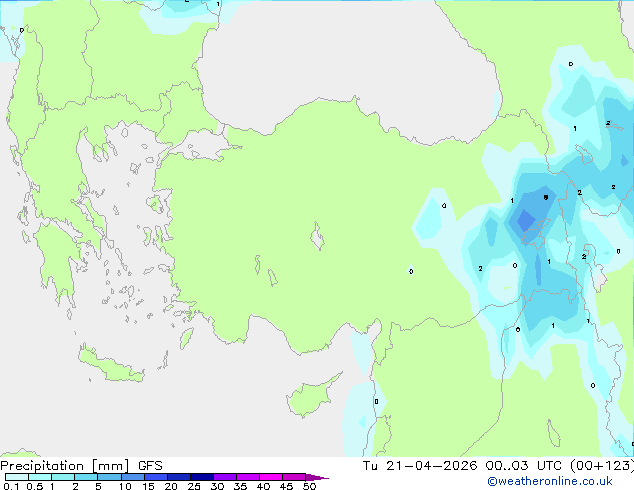Click the '20' legend tick label

coord(171,486)
